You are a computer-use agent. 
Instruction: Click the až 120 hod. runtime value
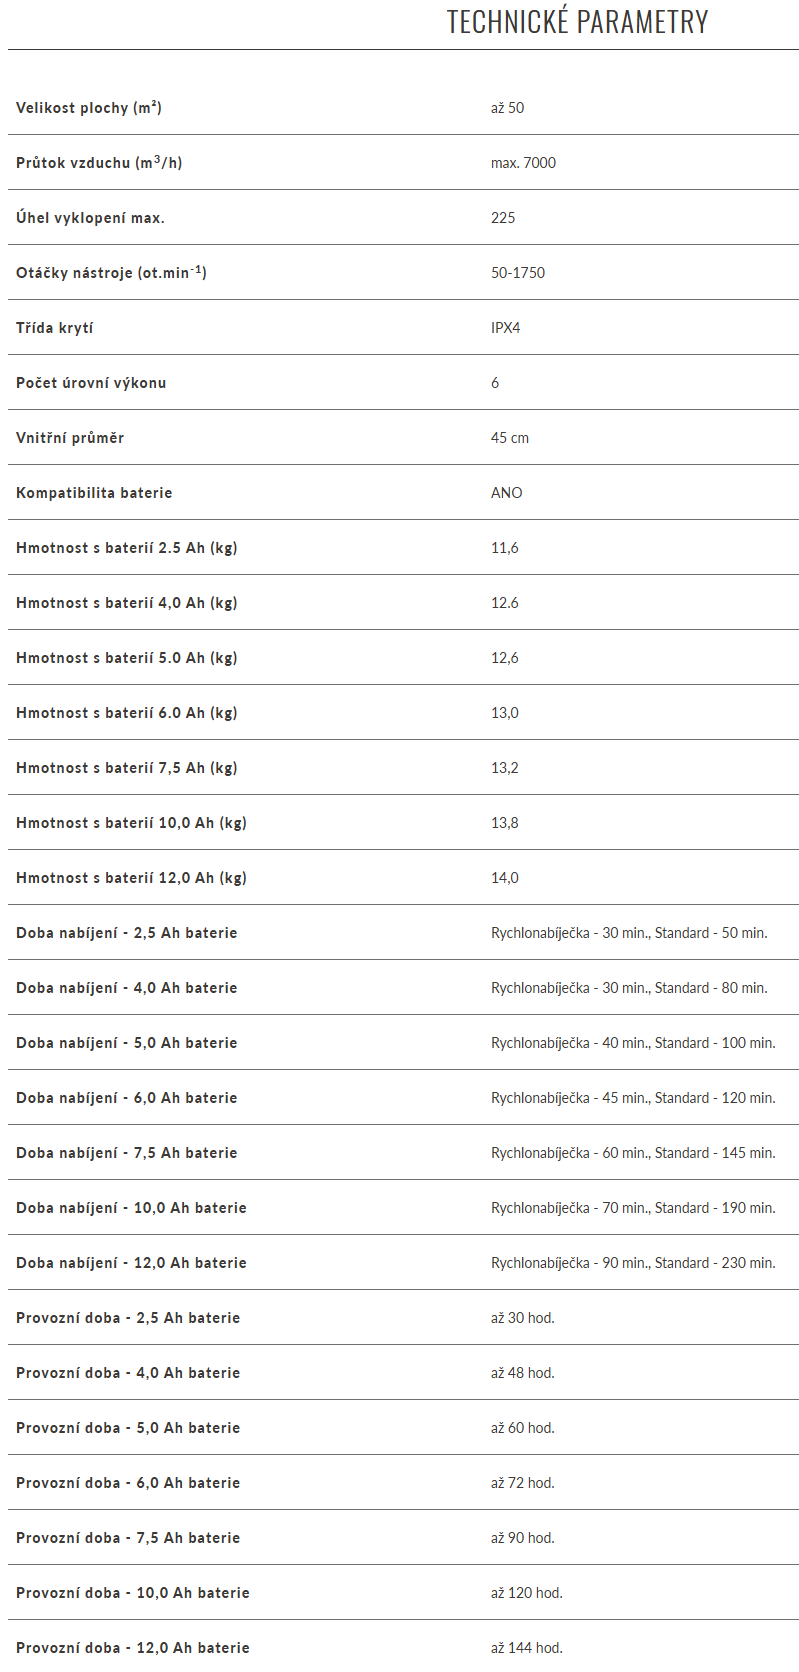pyautogui.click(x=527, y=1593)
